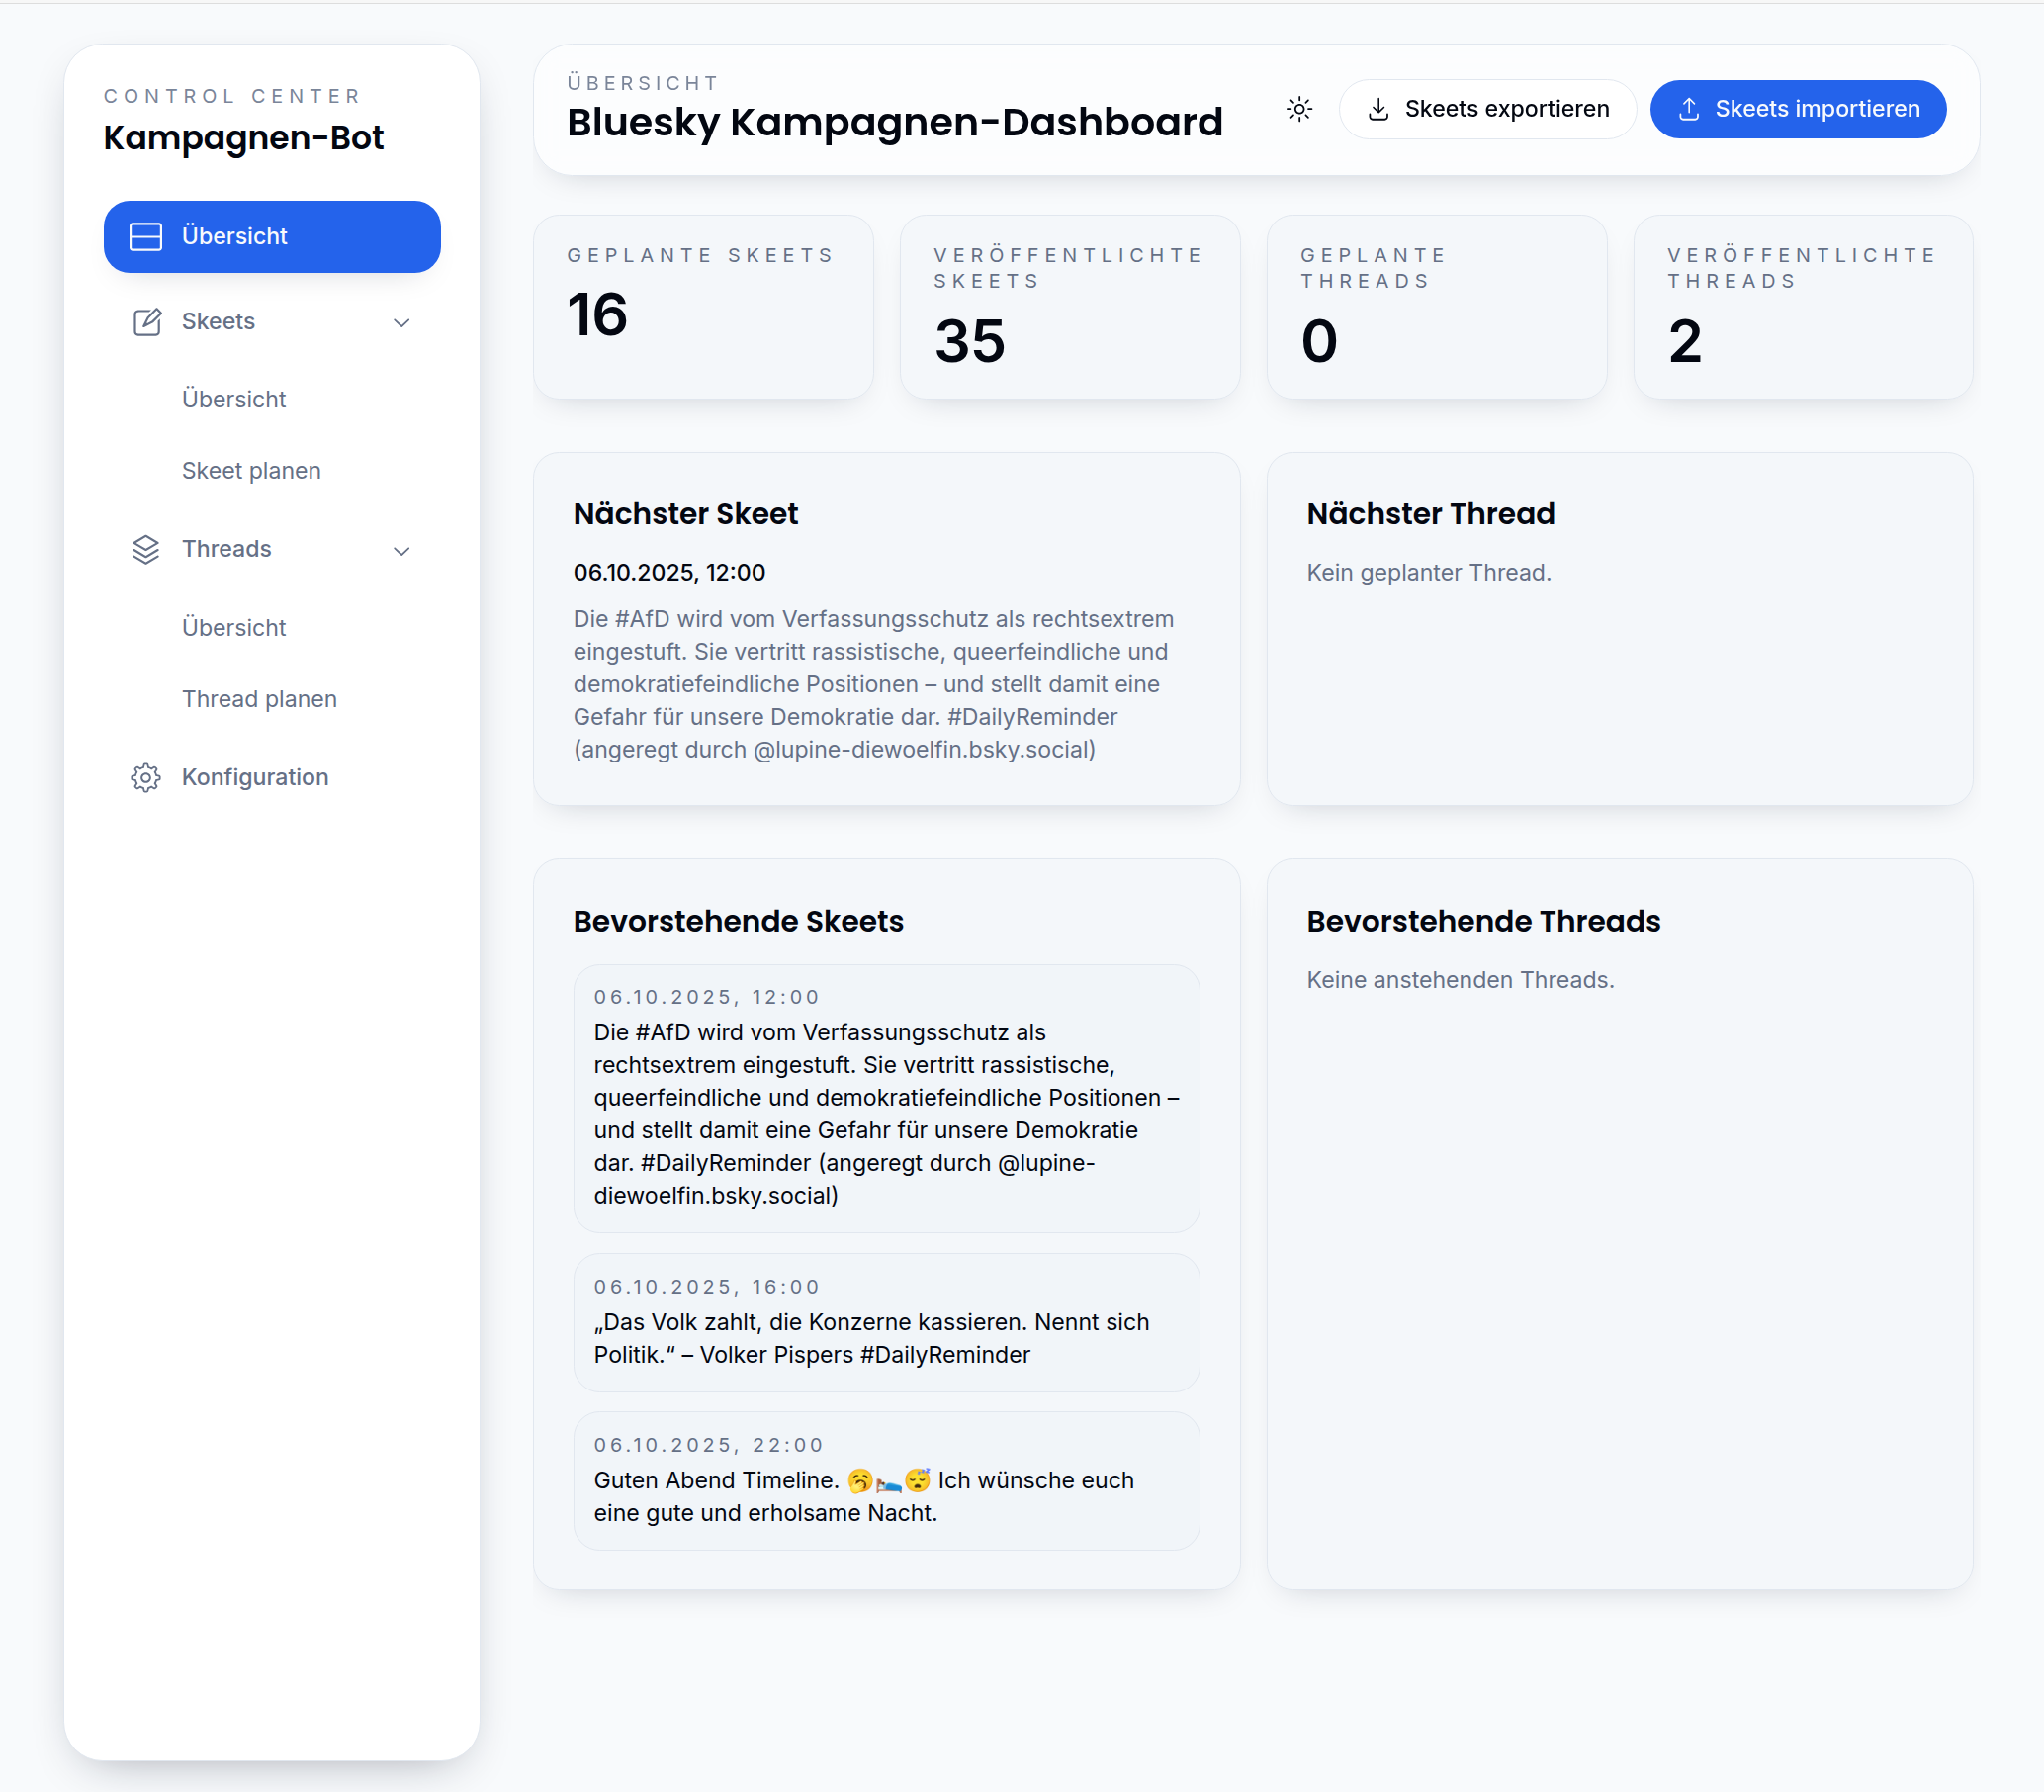This screenshot has height=1792, width=2044.
Task: Go to Threads Übersicht submenu item
Action: point(234,627)
